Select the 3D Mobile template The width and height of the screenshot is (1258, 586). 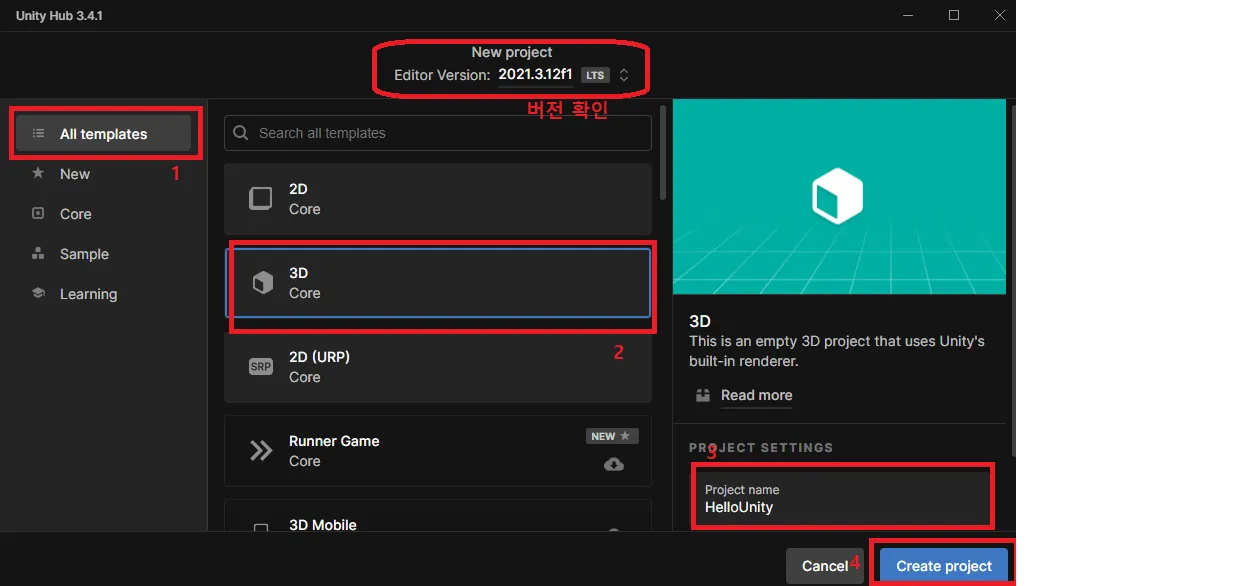click(438, 516)
